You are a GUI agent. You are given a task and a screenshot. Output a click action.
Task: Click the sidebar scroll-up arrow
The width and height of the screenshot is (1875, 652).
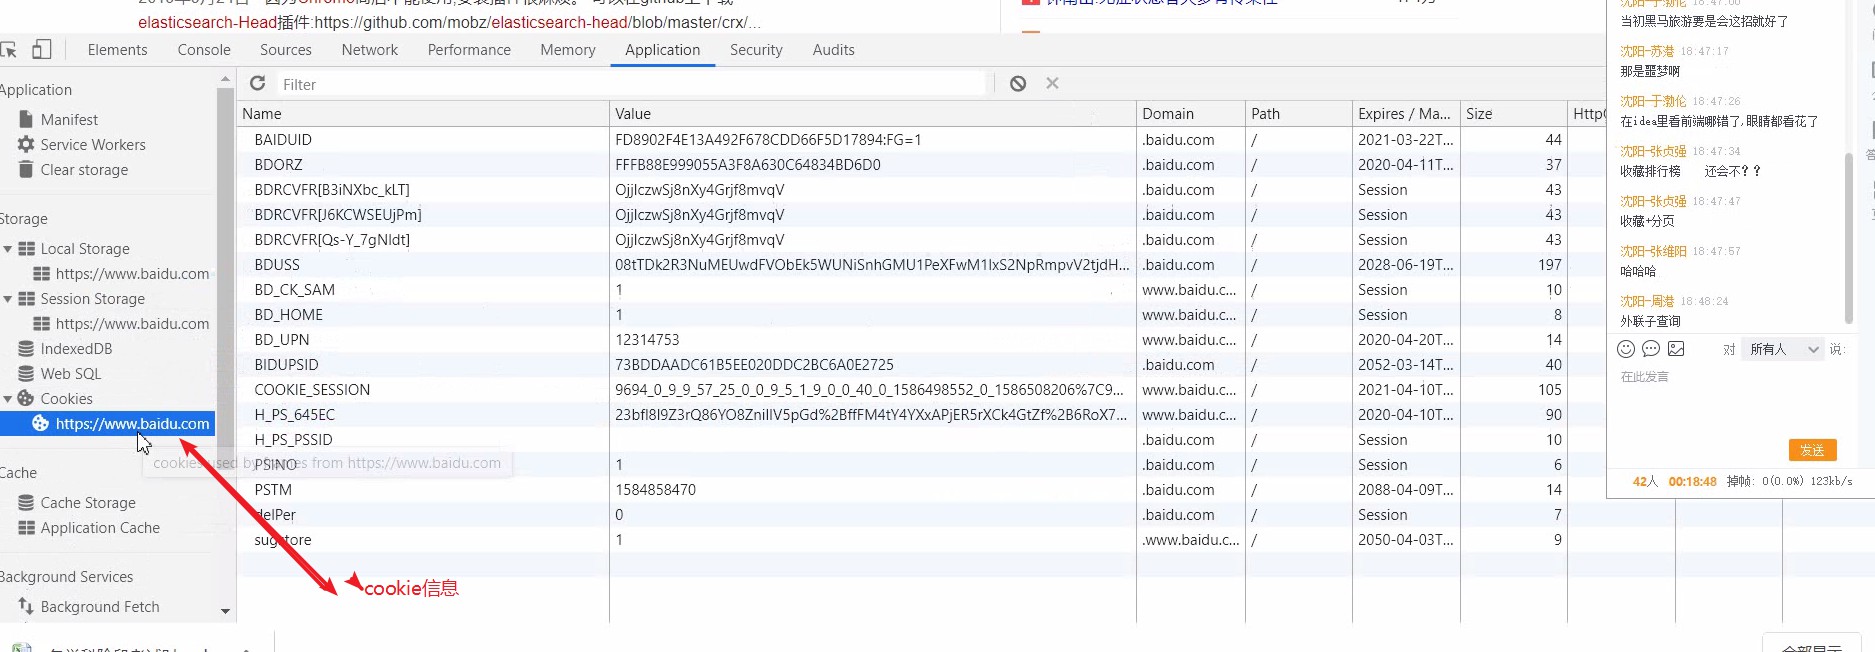pyautogui.click(x=225, y=78)
